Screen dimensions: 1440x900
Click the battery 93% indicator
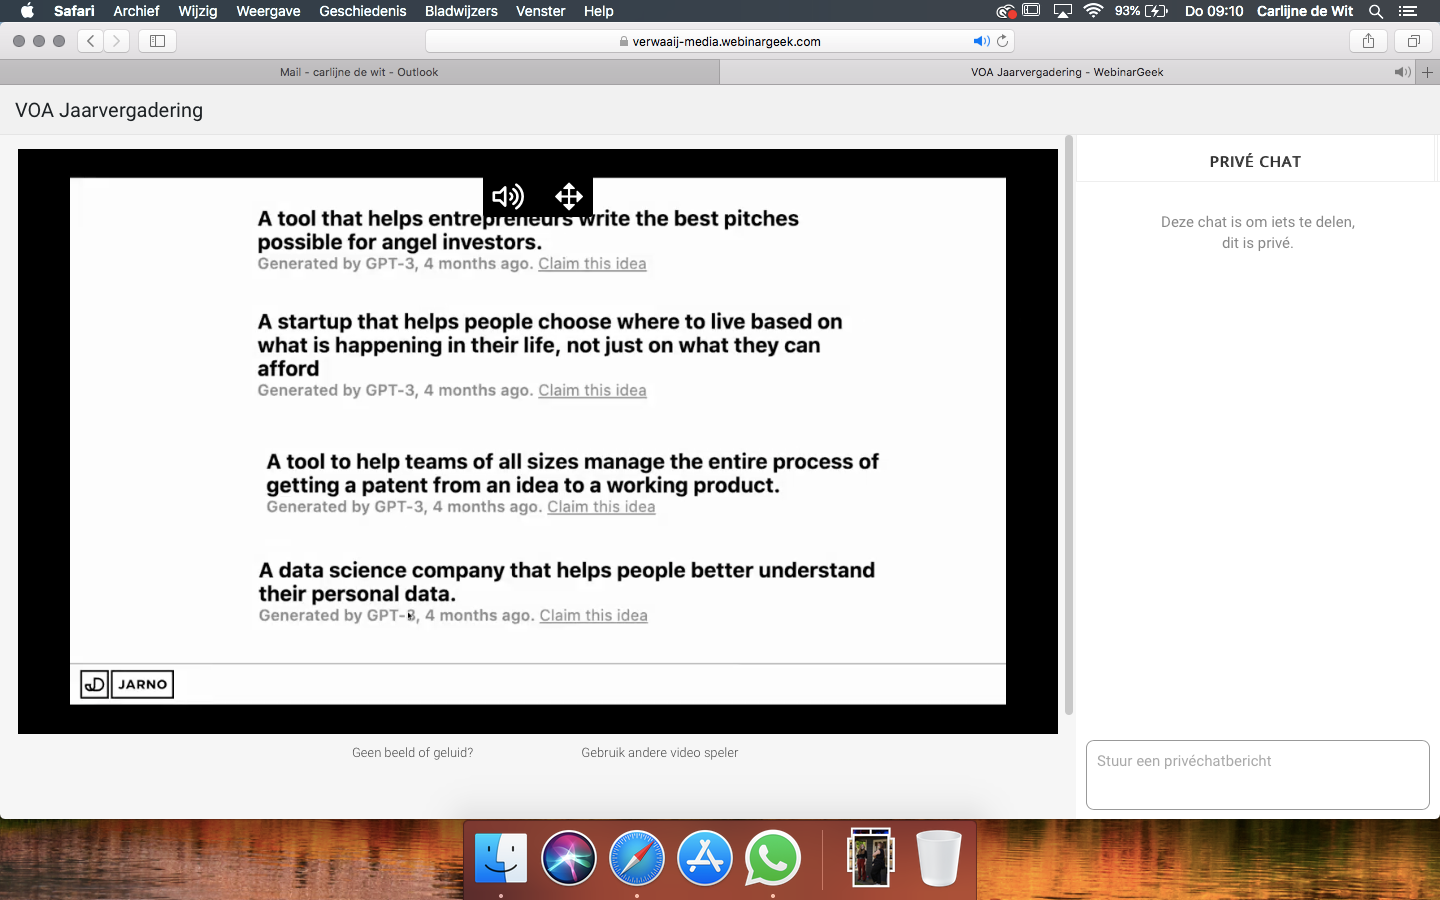(x=1141, y=11)
